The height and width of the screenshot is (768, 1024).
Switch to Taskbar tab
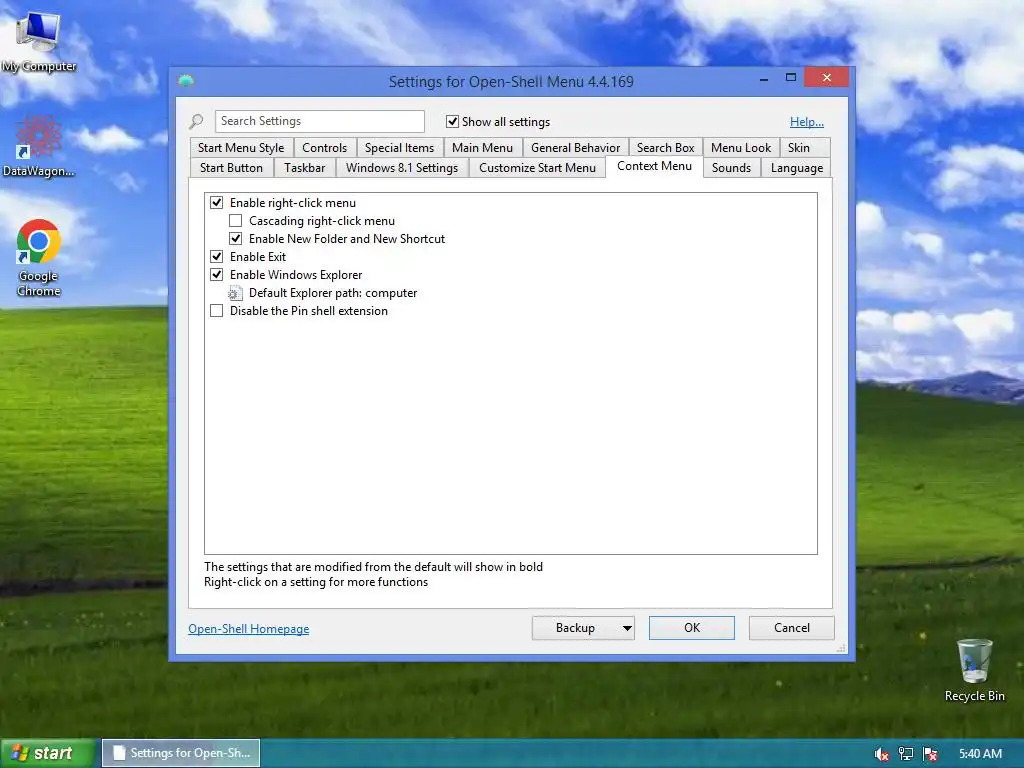click(304, 168)
